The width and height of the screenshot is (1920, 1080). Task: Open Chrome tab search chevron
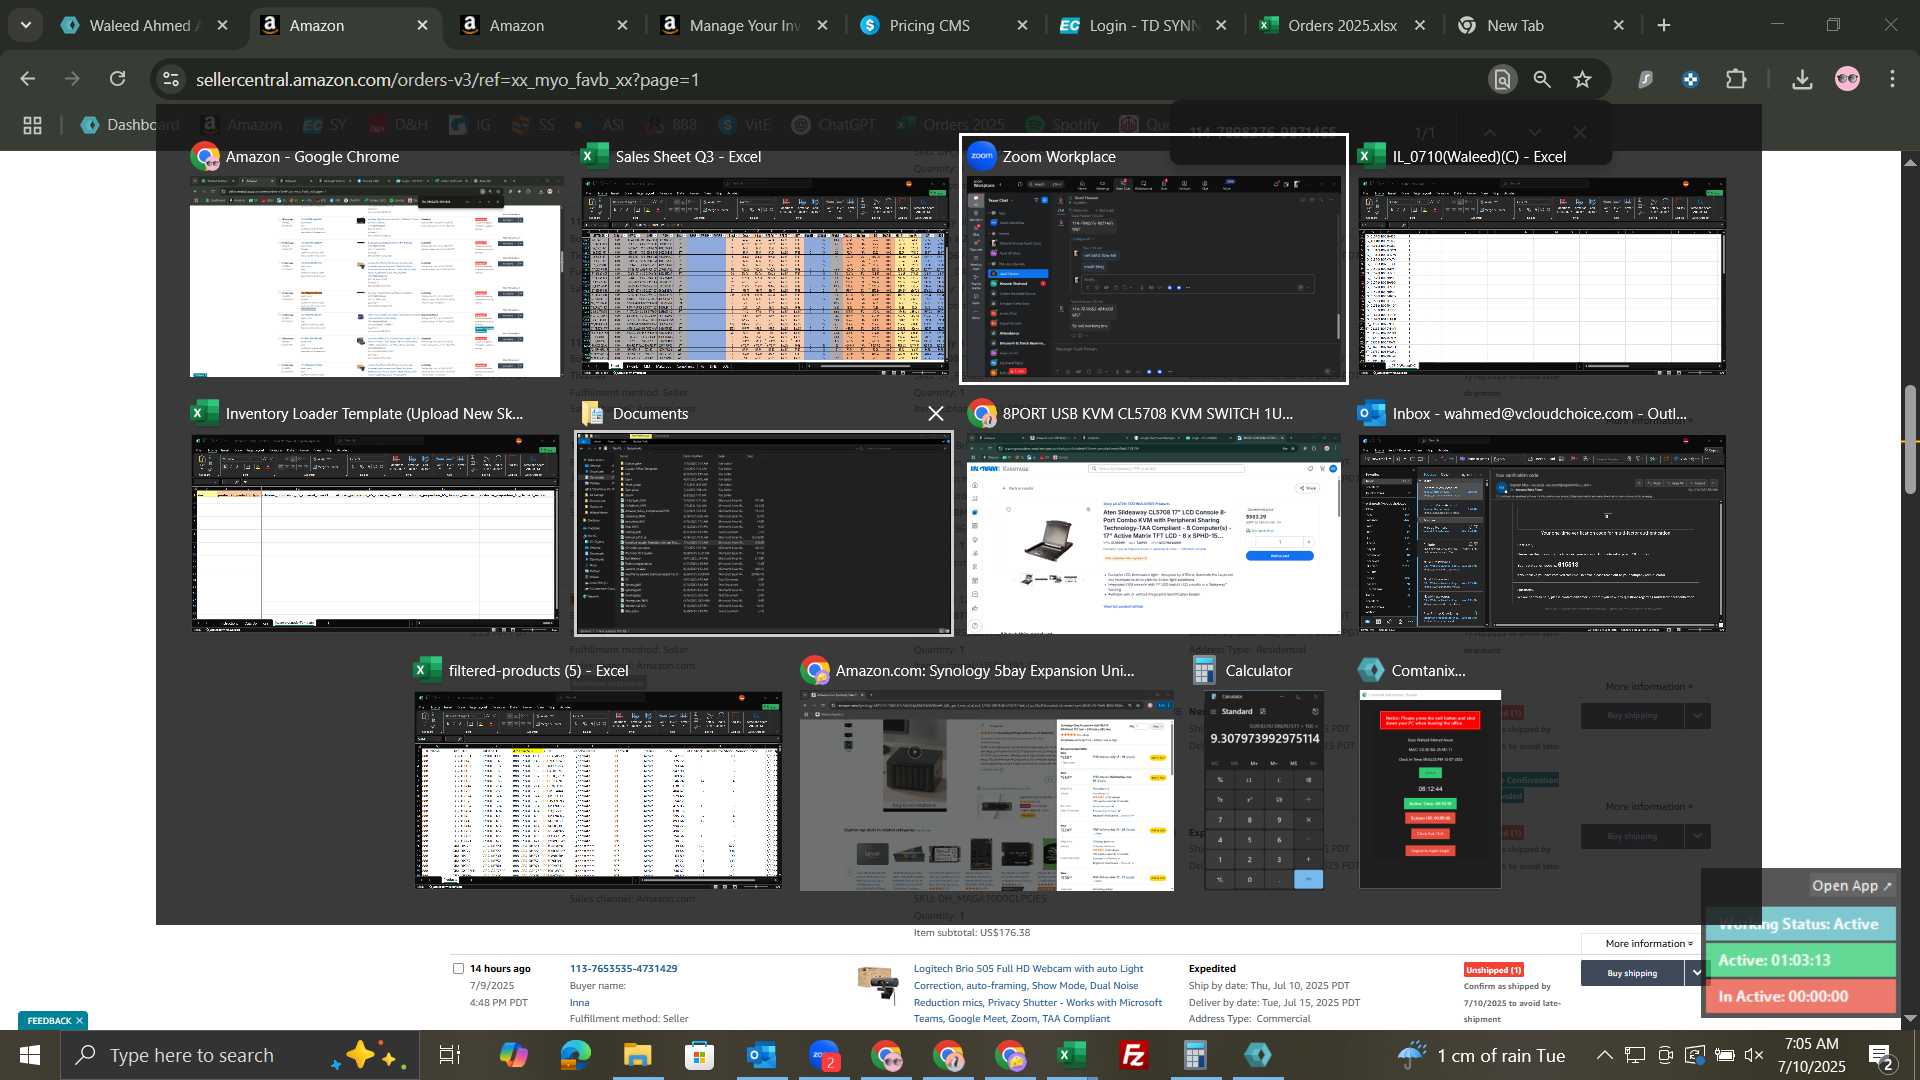[26, 25]
